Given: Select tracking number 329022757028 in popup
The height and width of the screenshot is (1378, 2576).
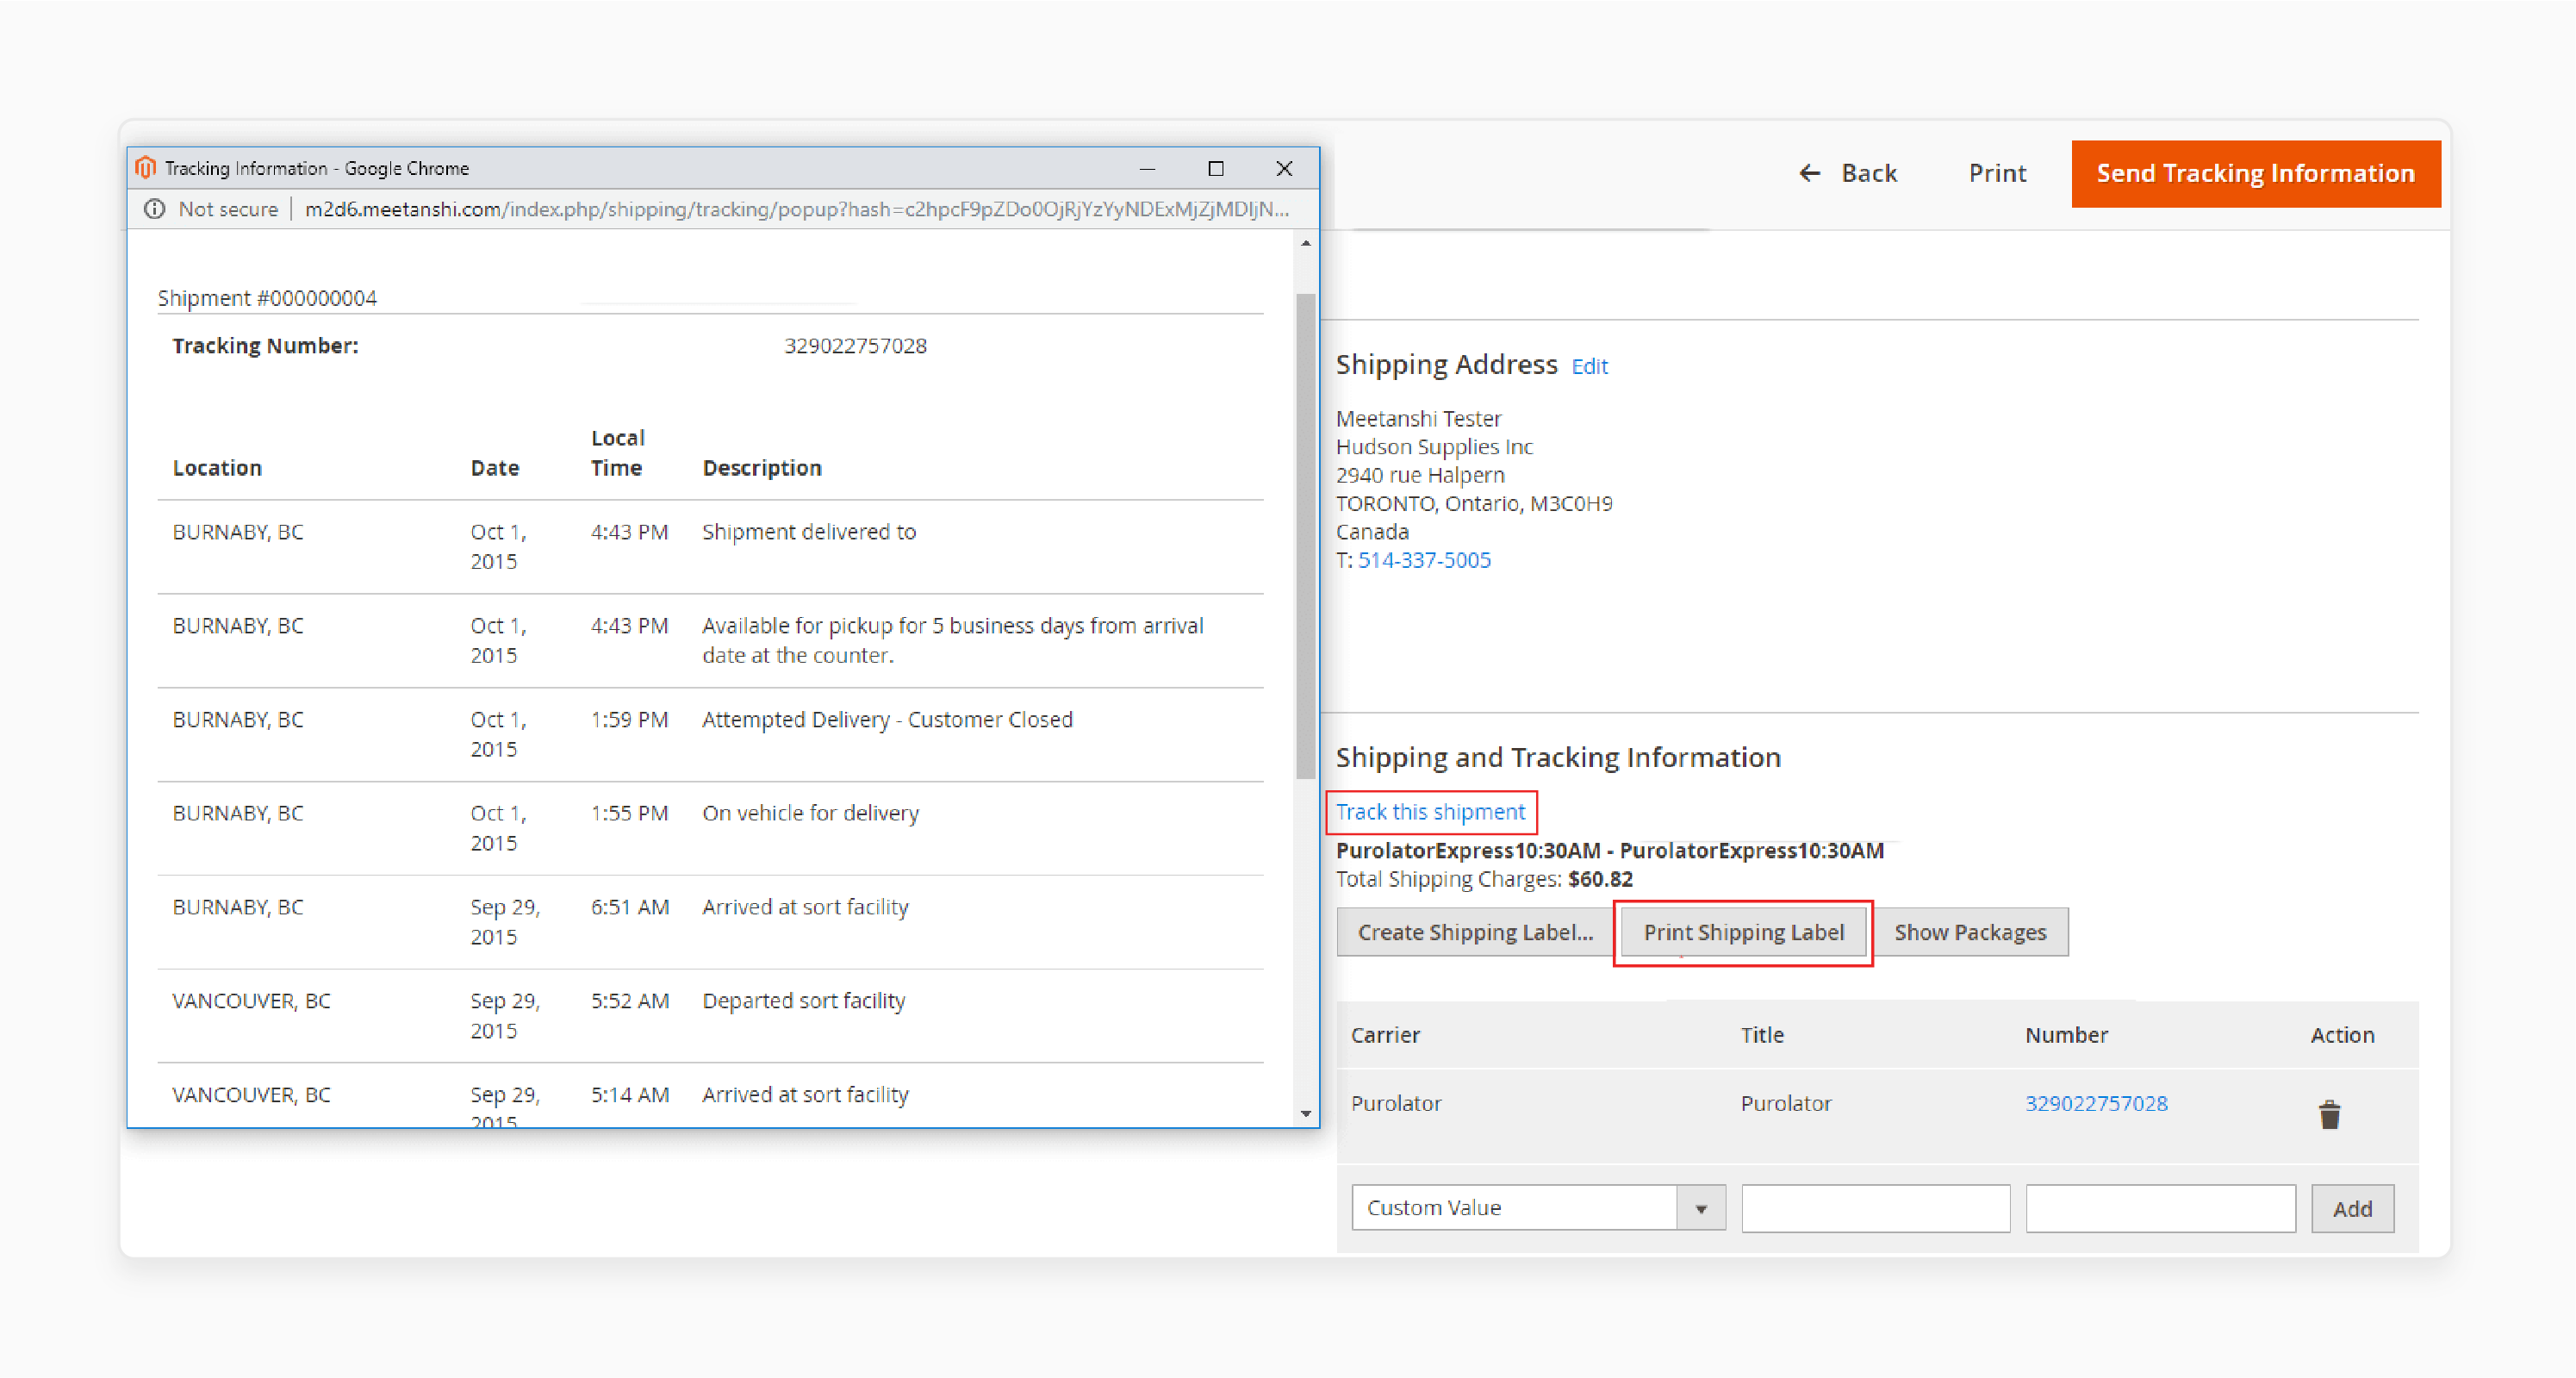Looking at the screenshot, I should [x=855, y=346].
